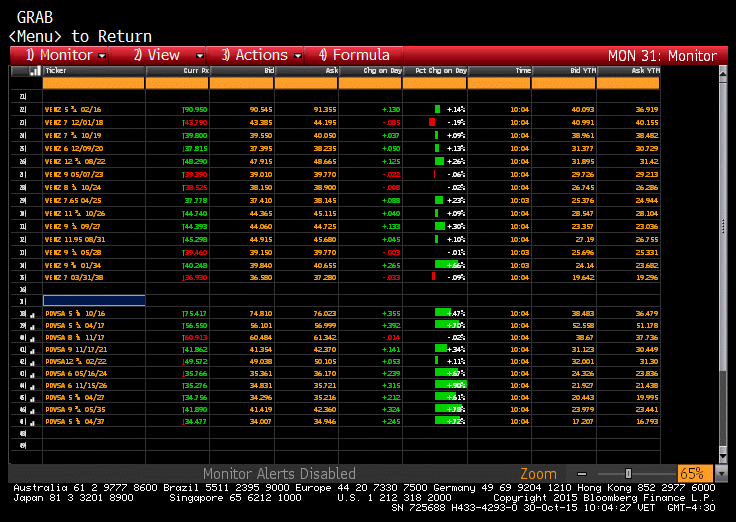The width and height of the screenshot is (736, 522).
Task: Expand the Actions dropdown arrow
Action: coord(298,56)
